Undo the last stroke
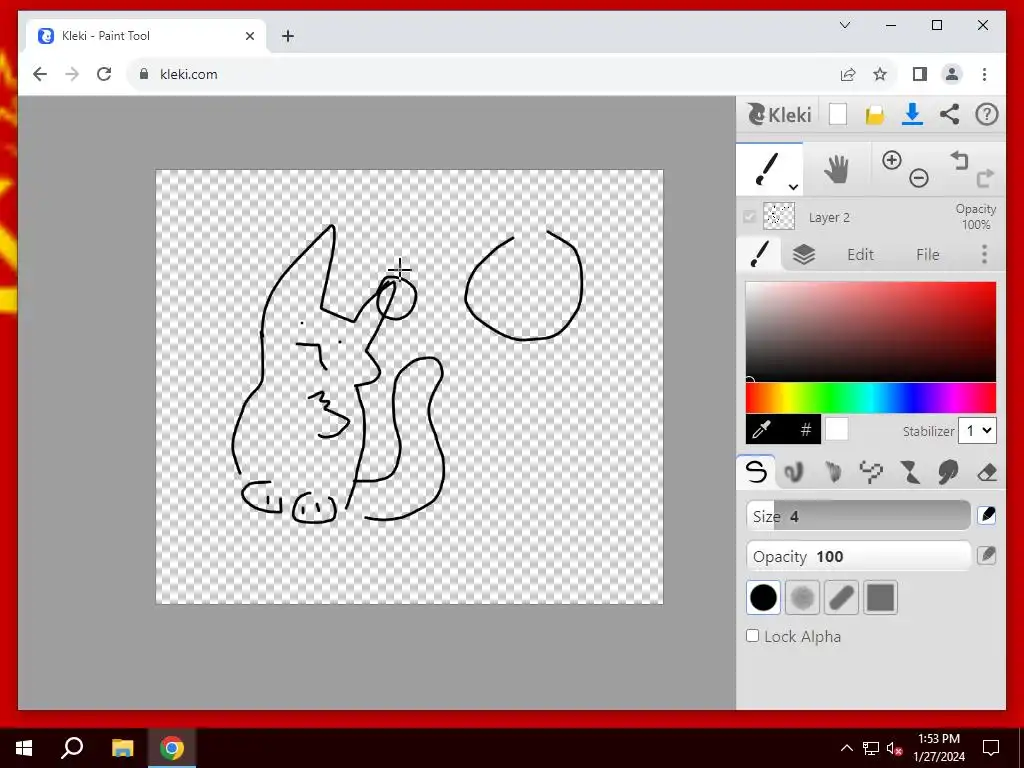This screenshot has height=768, width=1024. [959, 160]
